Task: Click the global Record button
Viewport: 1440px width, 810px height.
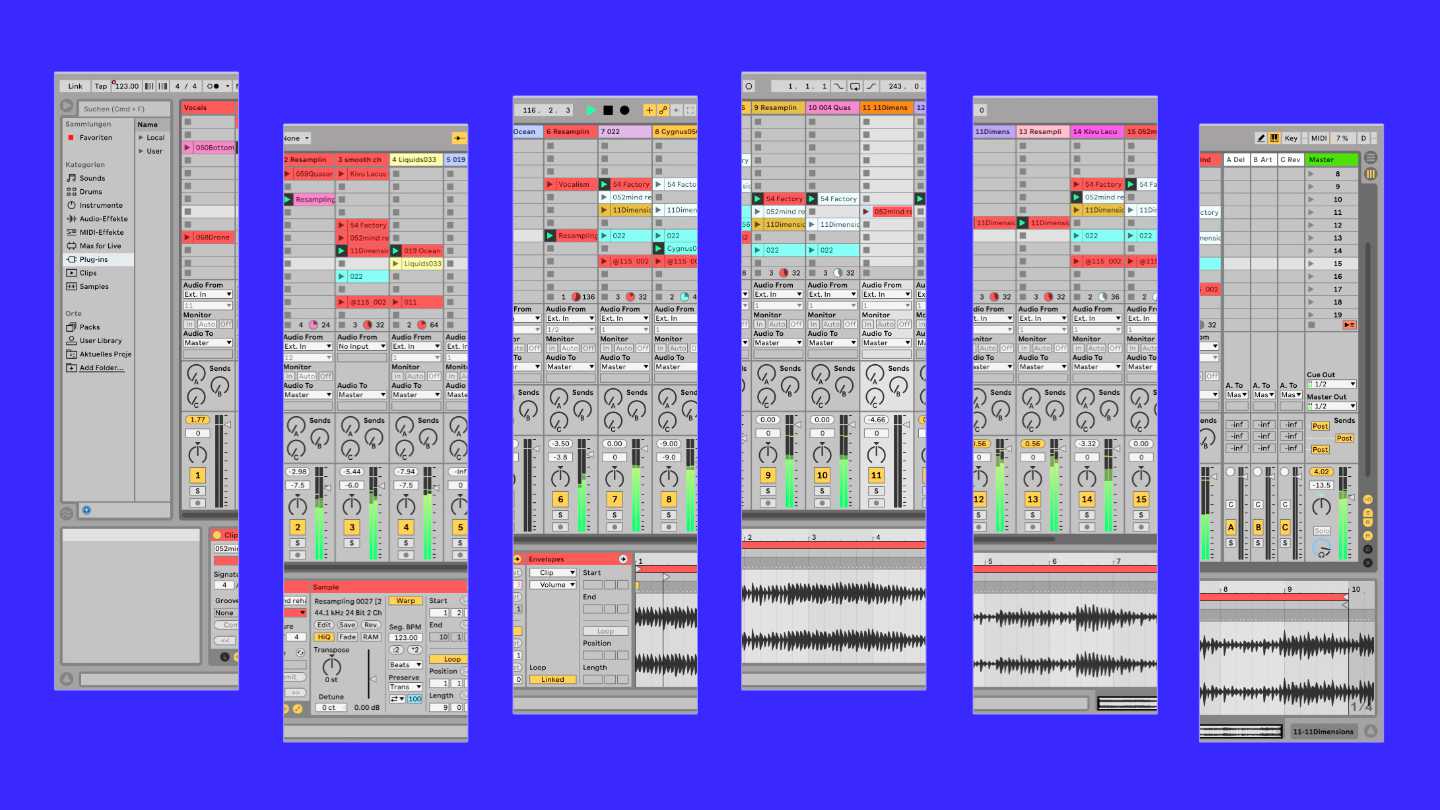Action: [625, 110]
